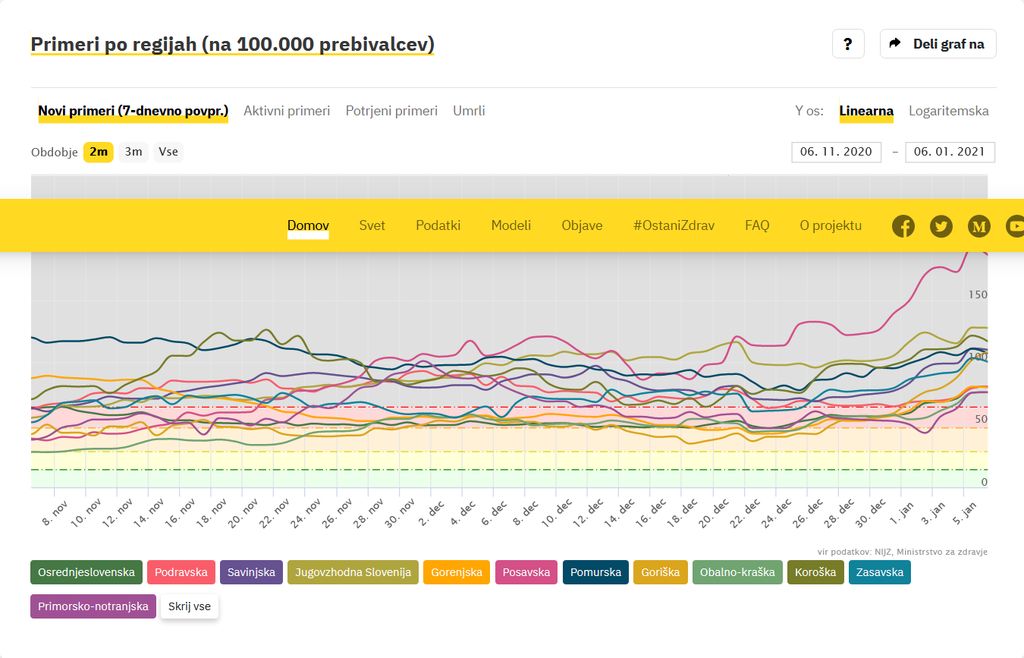
Task: Show all data with Vse period
Action: pos(168,152)
